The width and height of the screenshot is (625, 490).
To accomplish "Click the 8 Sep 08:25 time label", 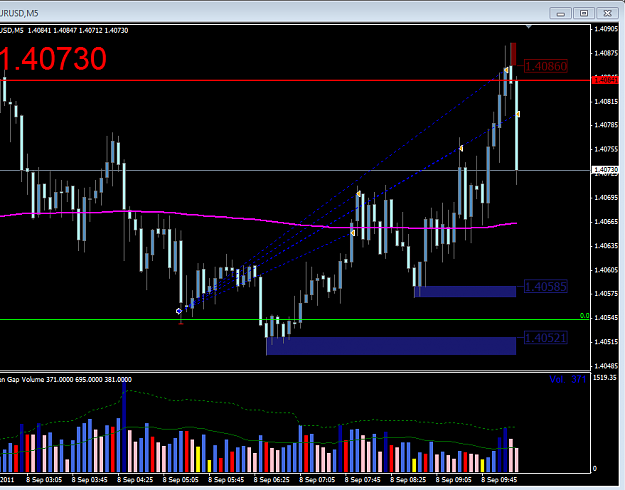I will click(408, 480).
